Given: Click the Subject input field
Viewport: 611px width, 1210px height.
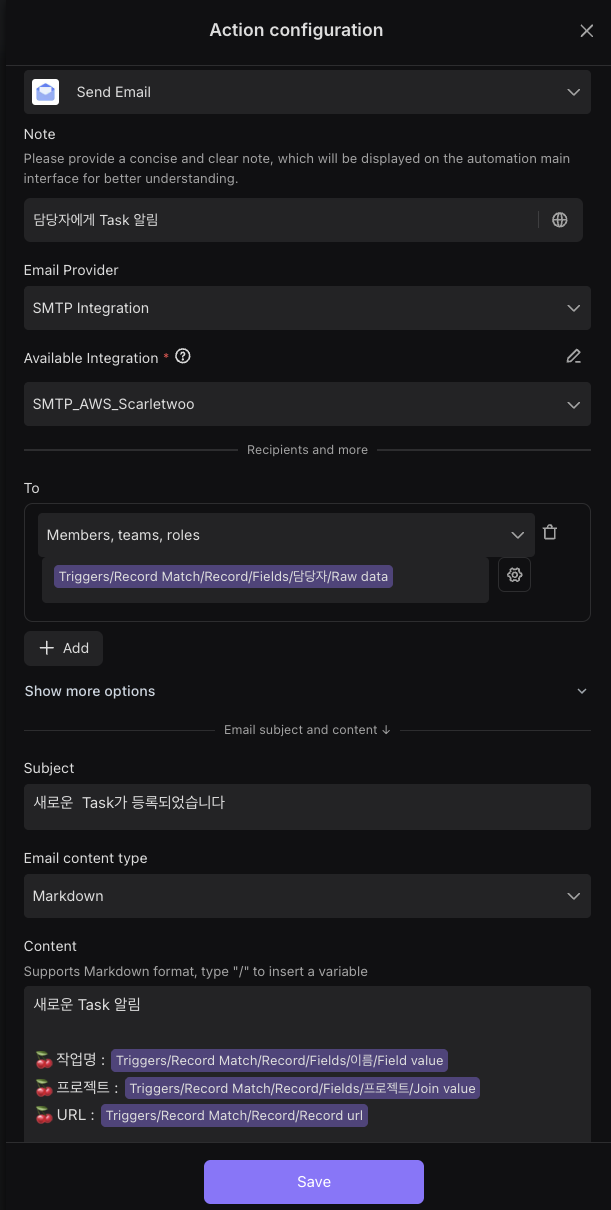Looking at the screenshot, I should coord(306,806).
